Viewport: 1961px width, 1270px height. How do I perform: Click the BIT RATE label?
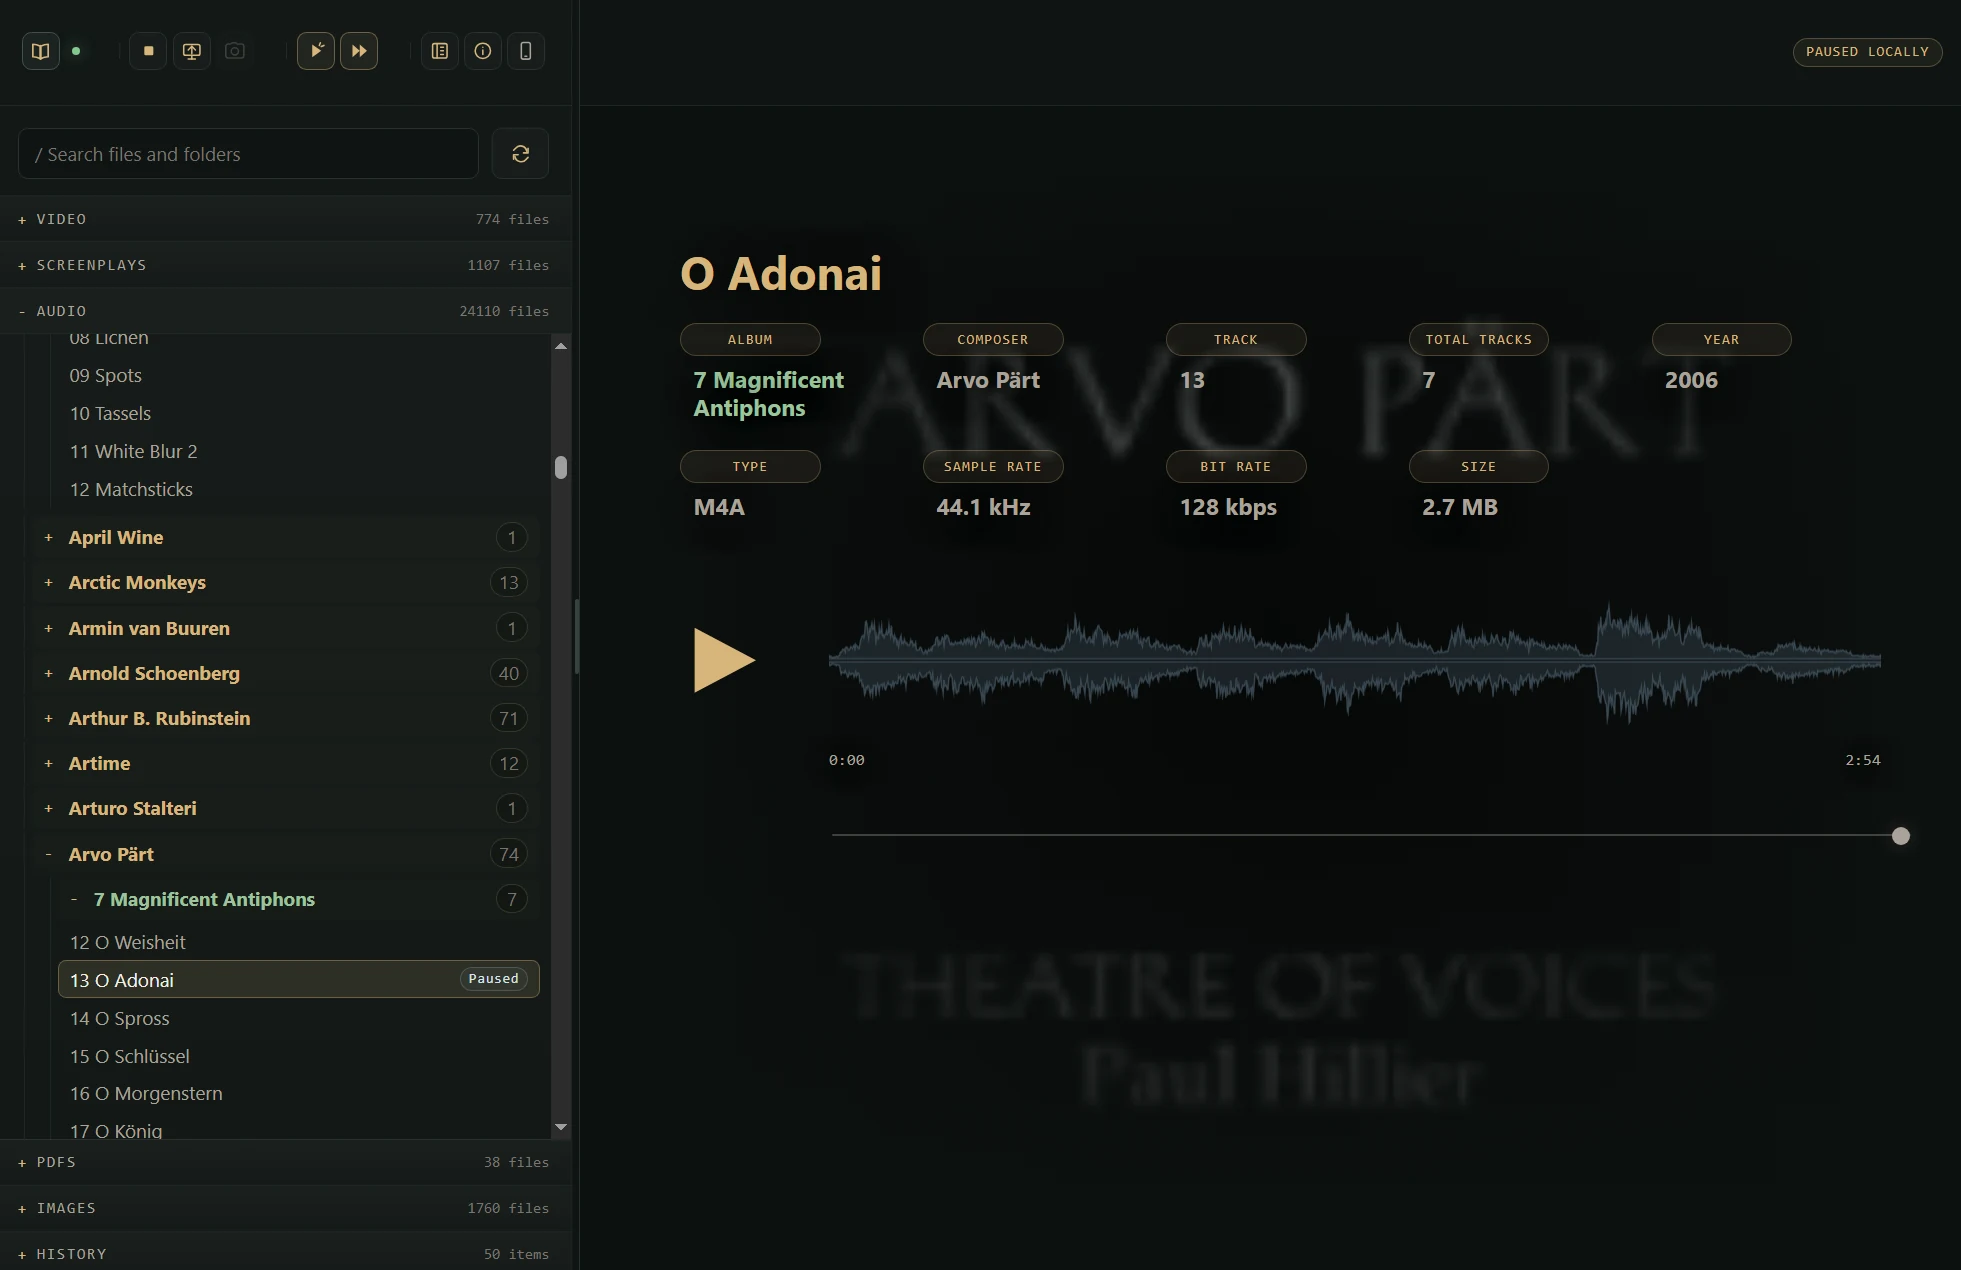click(x=1236, y=466)
